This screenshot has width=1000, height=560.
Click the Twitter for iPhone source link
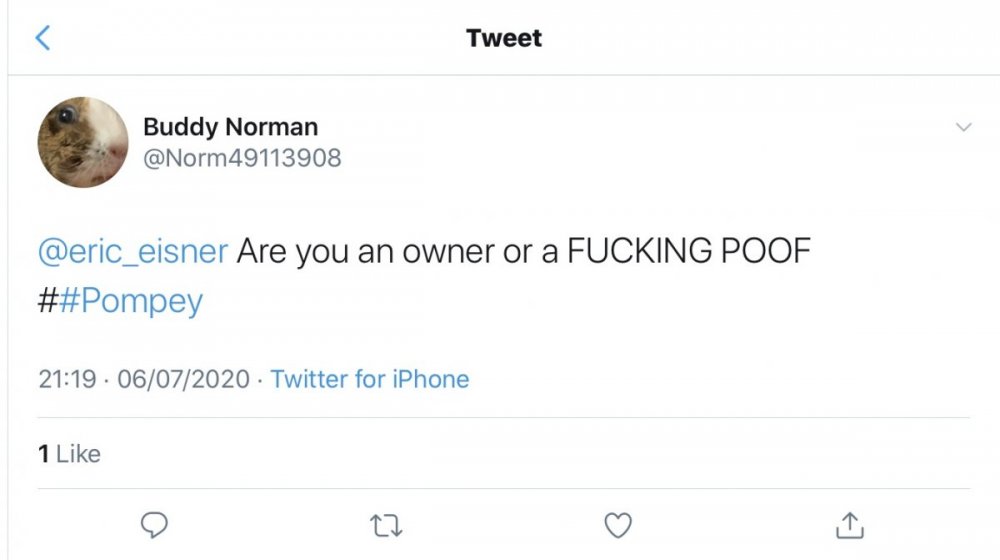369,379
